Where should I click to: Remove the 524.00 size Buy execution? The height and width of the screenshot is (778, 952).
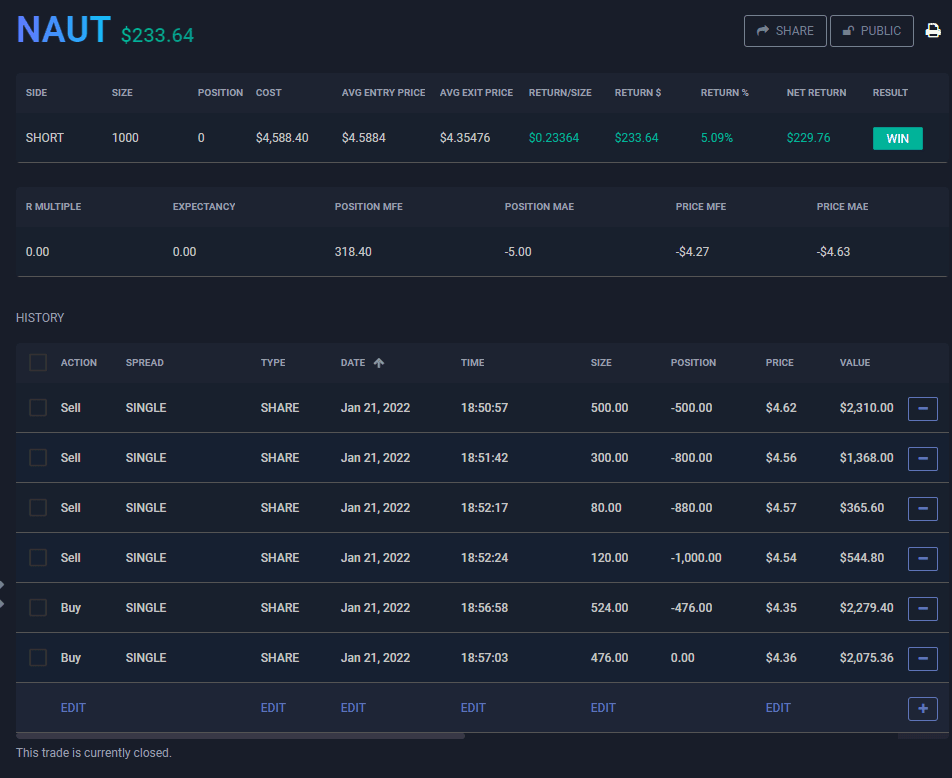tap(922, 608)
